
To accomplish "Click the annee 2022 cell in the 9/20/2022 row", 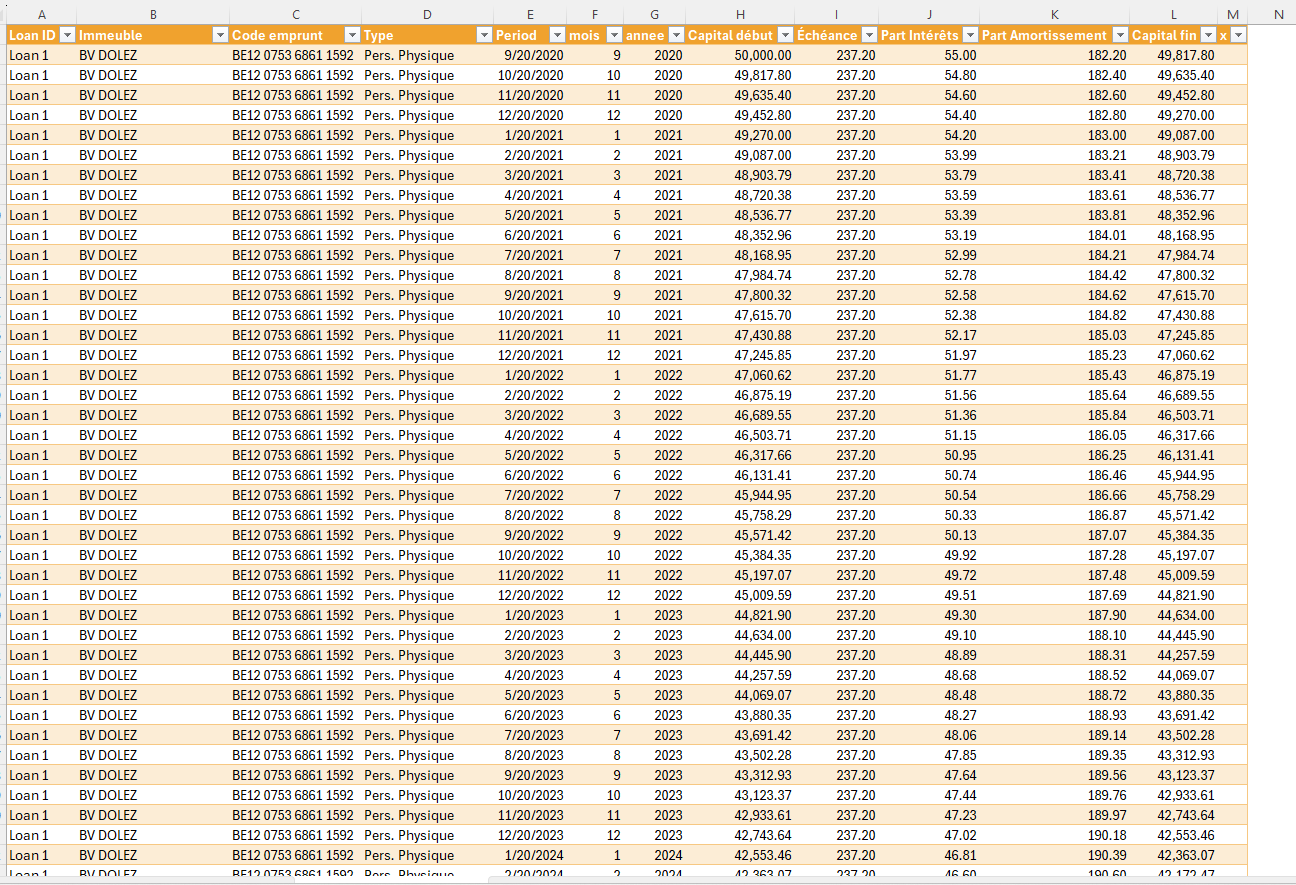I will point(654,535).
